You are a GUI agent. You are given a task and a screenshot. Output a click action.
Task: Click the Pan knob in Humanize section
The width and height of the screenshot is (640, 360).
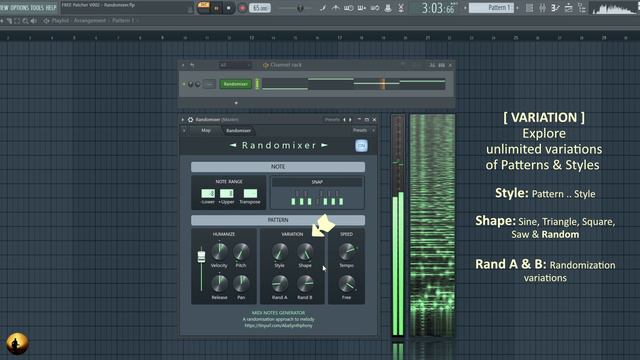(241, 283)
